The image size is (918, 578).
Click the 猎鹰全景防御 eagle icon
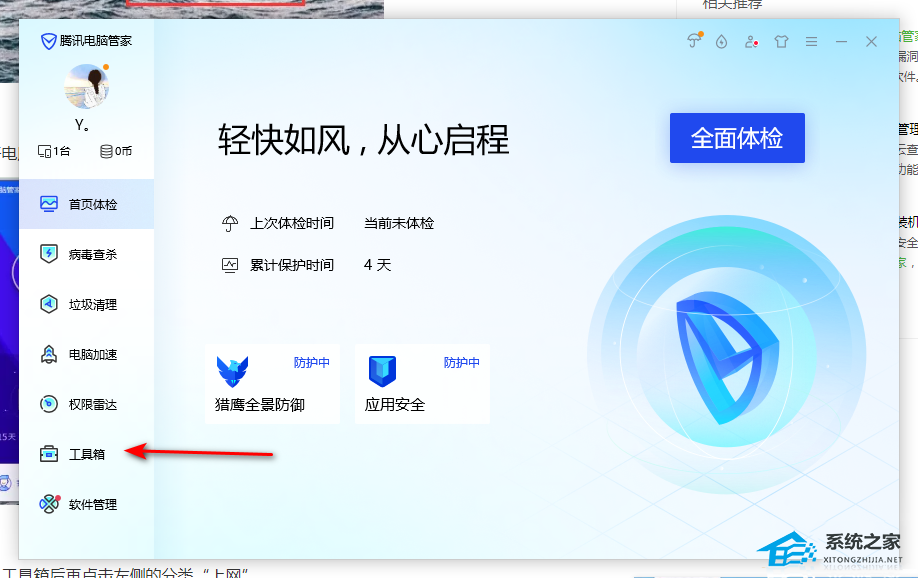click(x=232, y=371)
